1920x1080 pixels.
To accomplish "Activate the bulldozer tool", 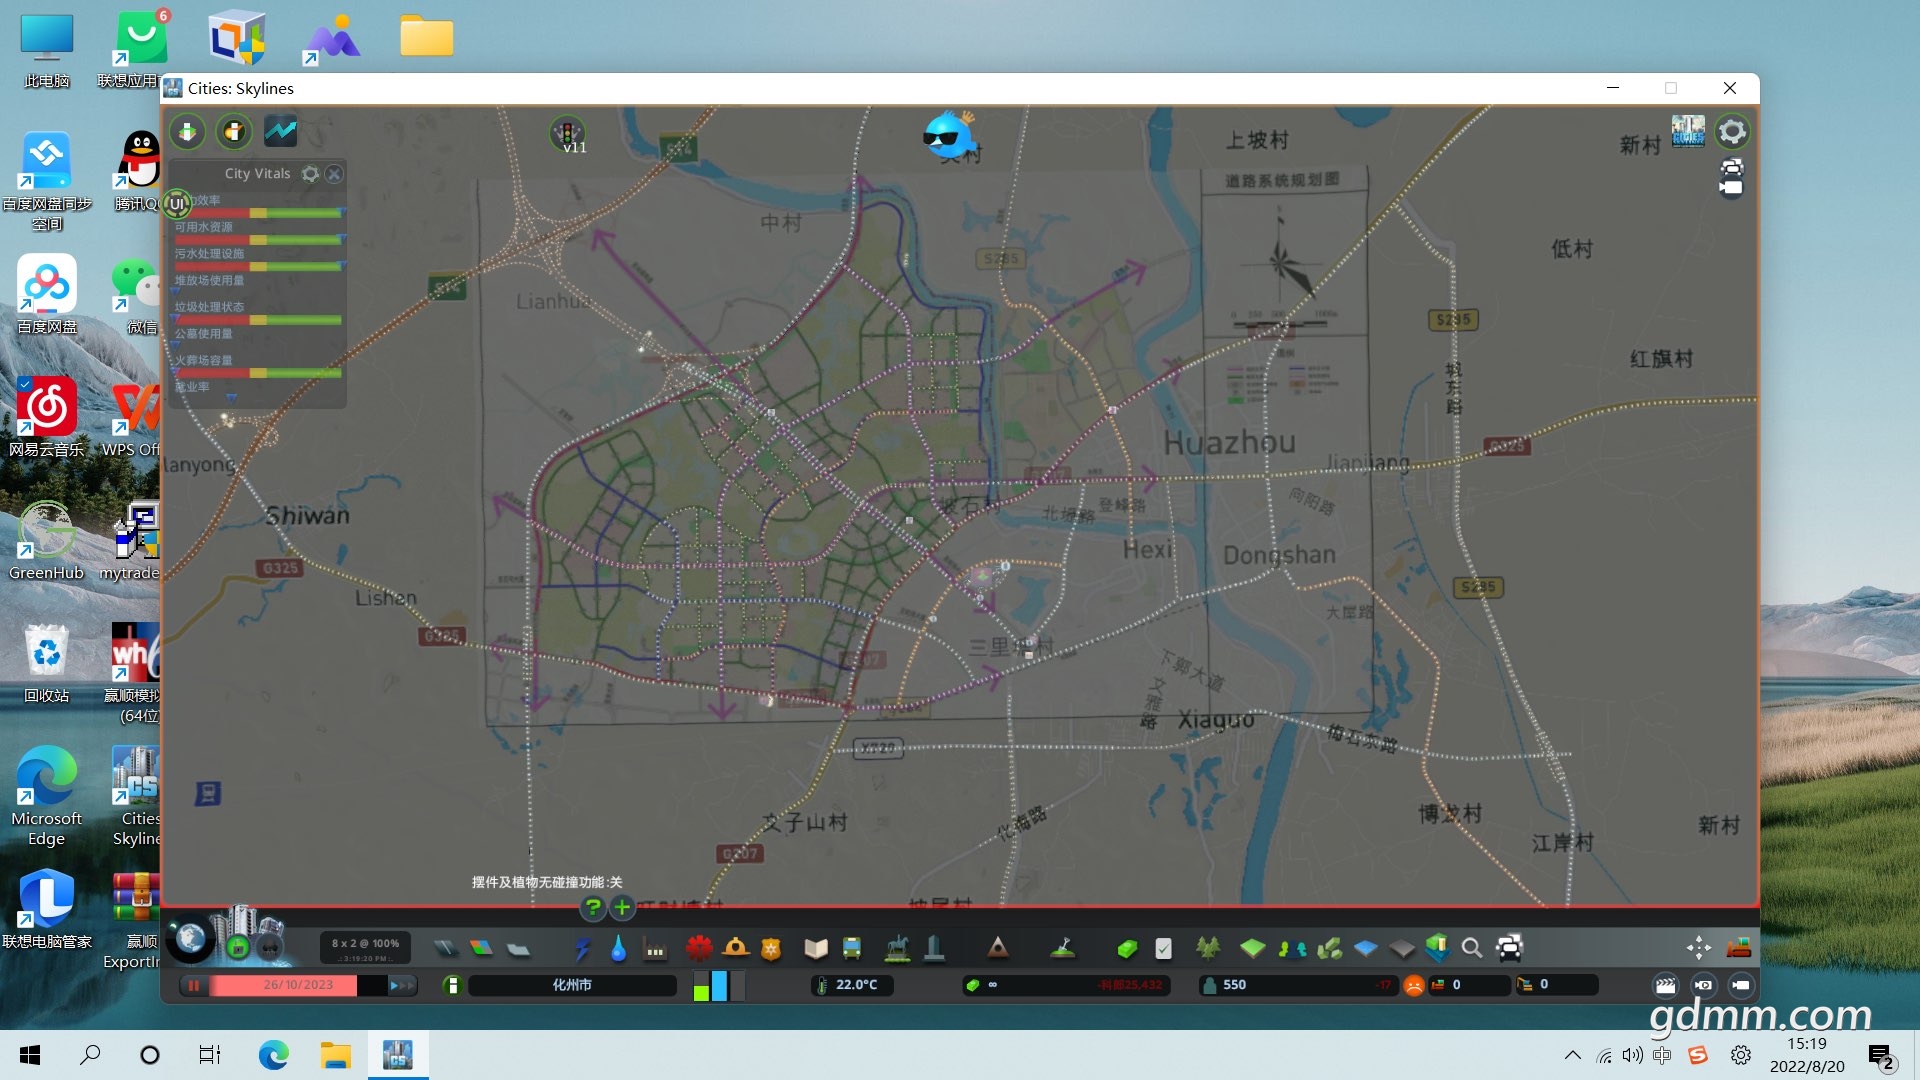I will 1739,948.
